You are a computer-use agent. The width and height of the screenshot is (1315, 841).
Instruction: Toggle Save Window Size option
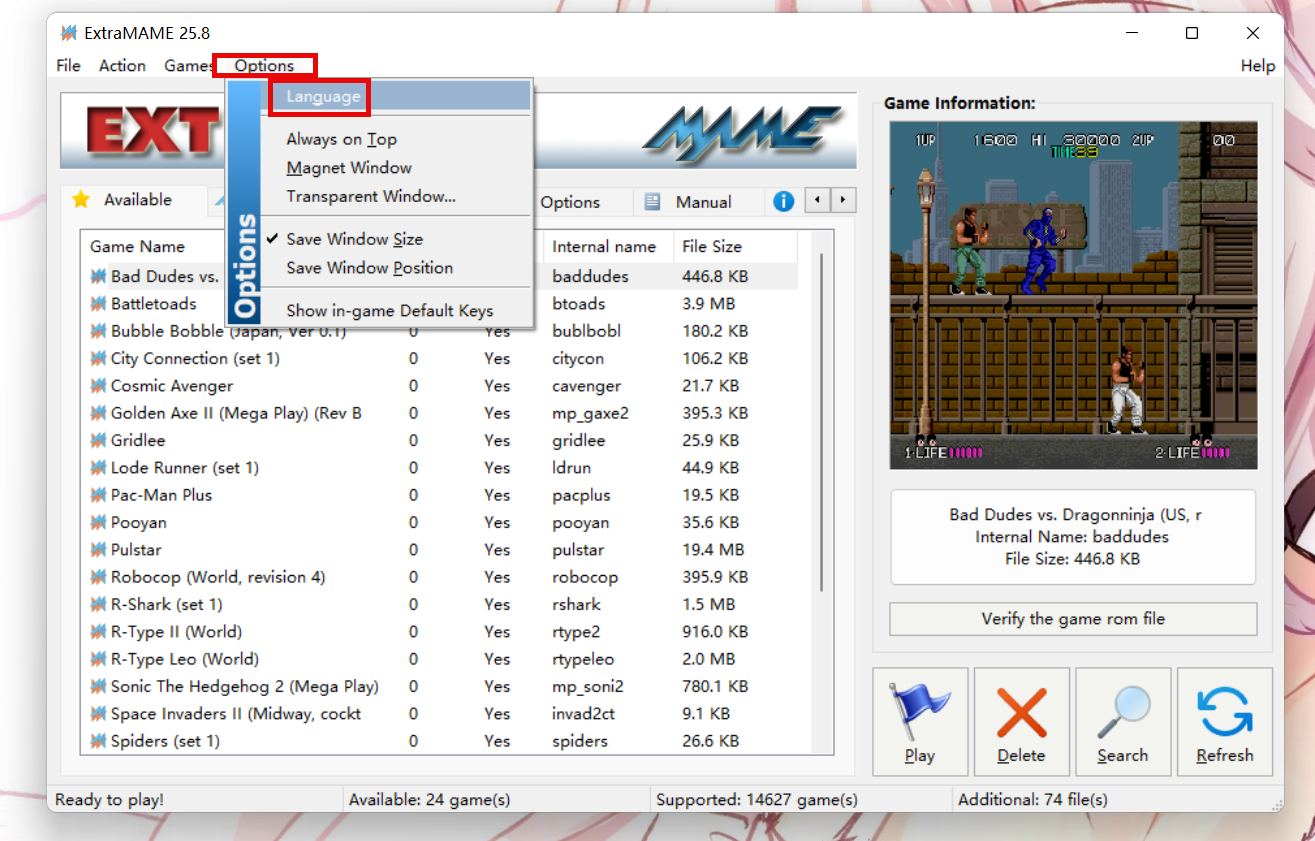pos(354,240)
